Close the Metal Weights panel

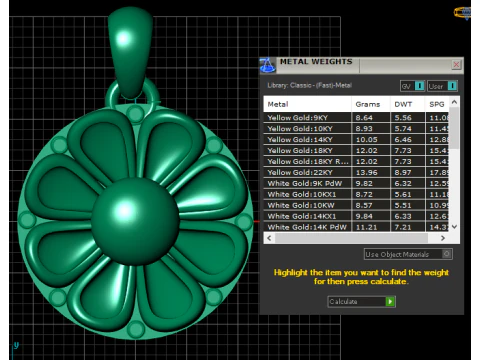point(456,64)
